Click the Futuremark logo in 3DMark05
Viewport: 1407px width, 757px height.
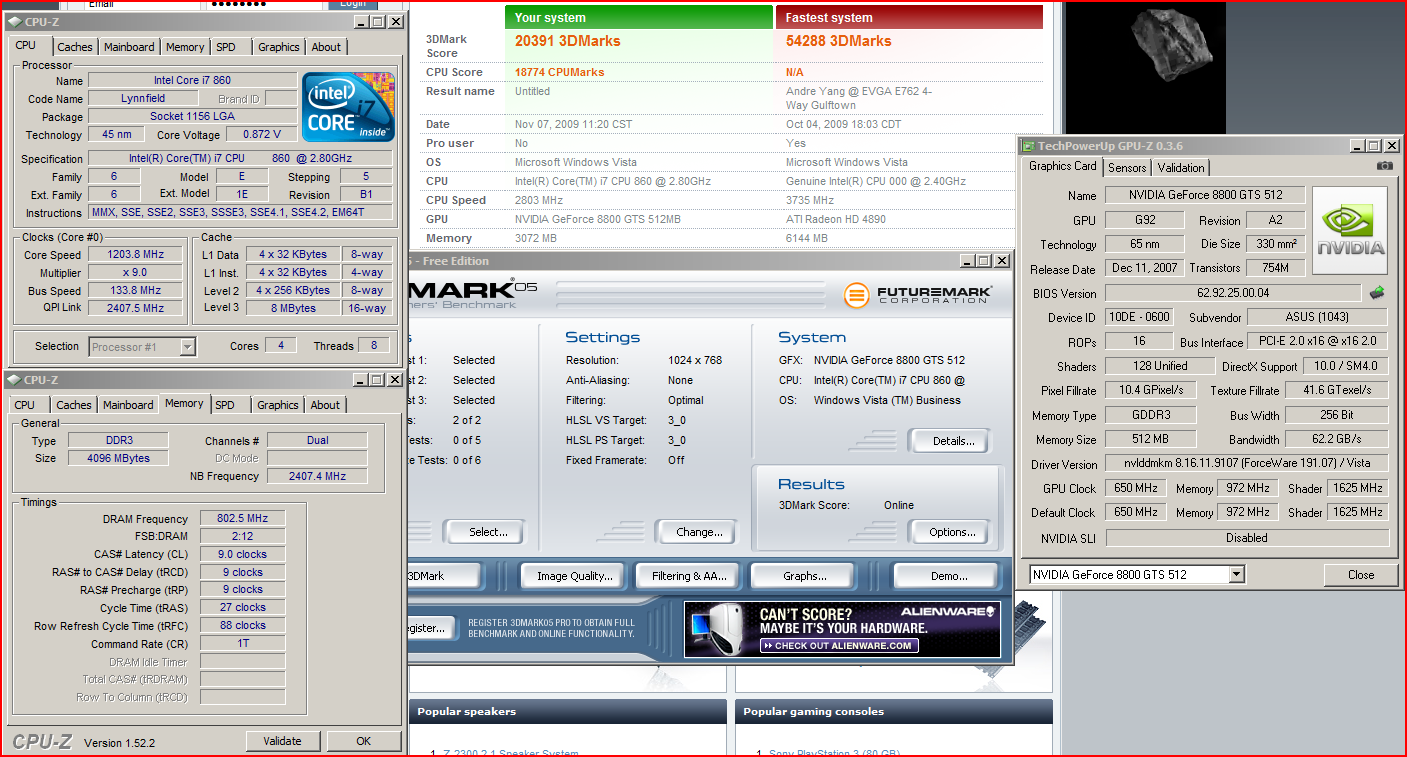(918, 295)
